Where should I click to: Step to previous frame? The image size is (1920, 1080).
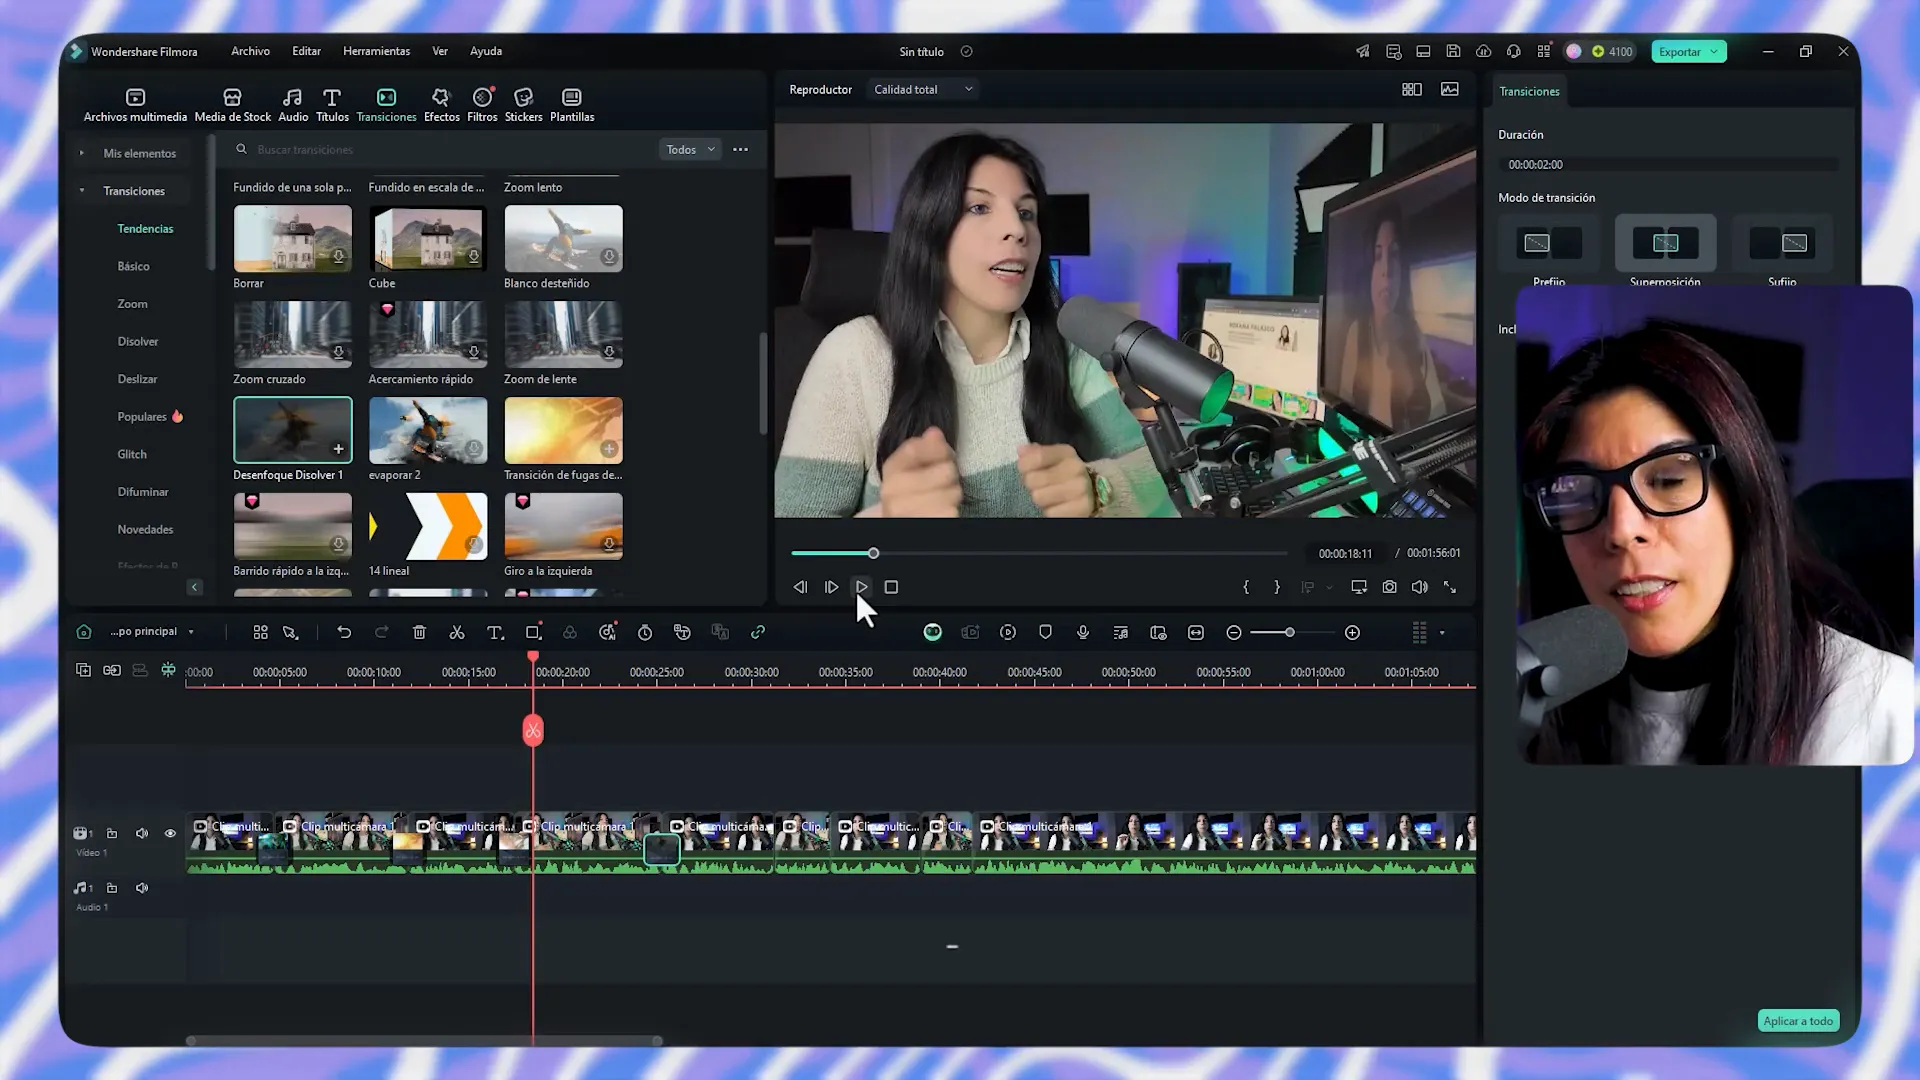800,588
